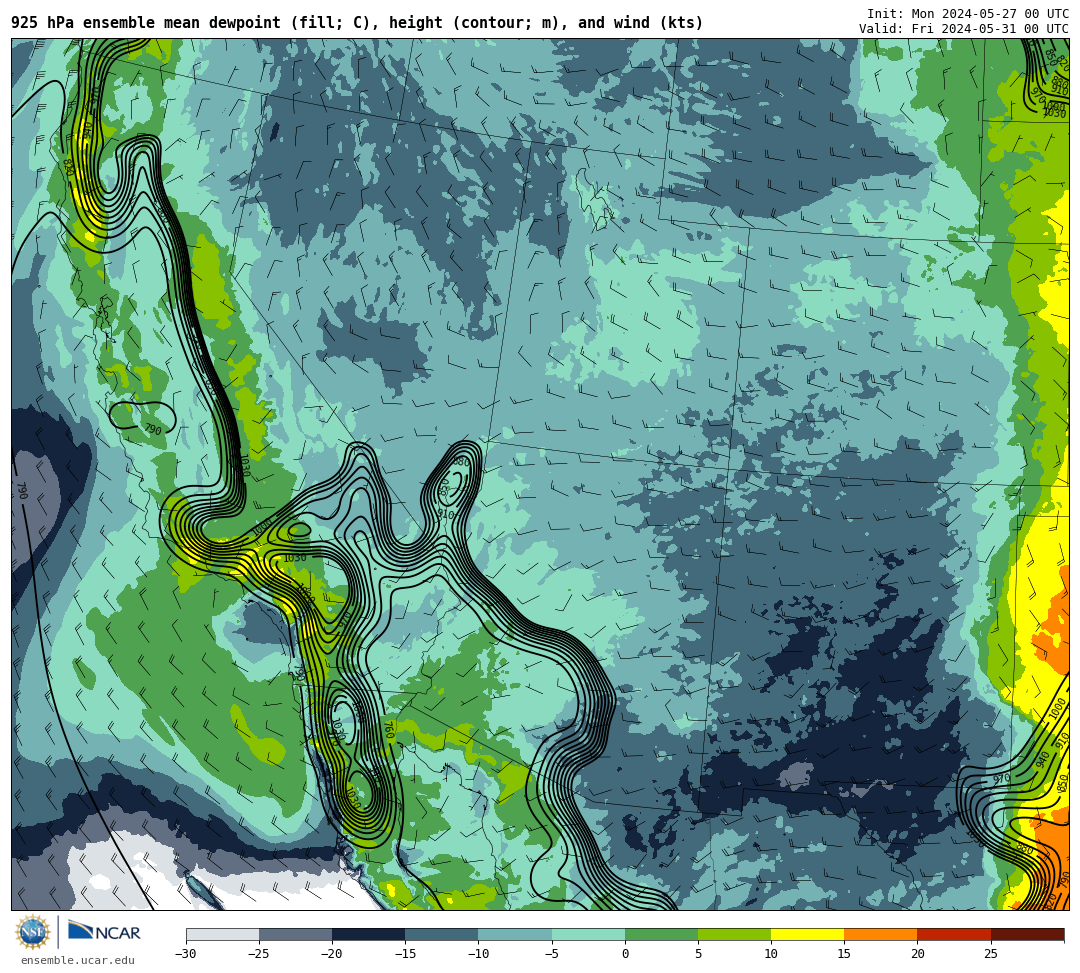Viewport: 1080px width, 973px height.
Task: Click the -5 to 0 mint green colorbar segment
Action: pos(588,934)
